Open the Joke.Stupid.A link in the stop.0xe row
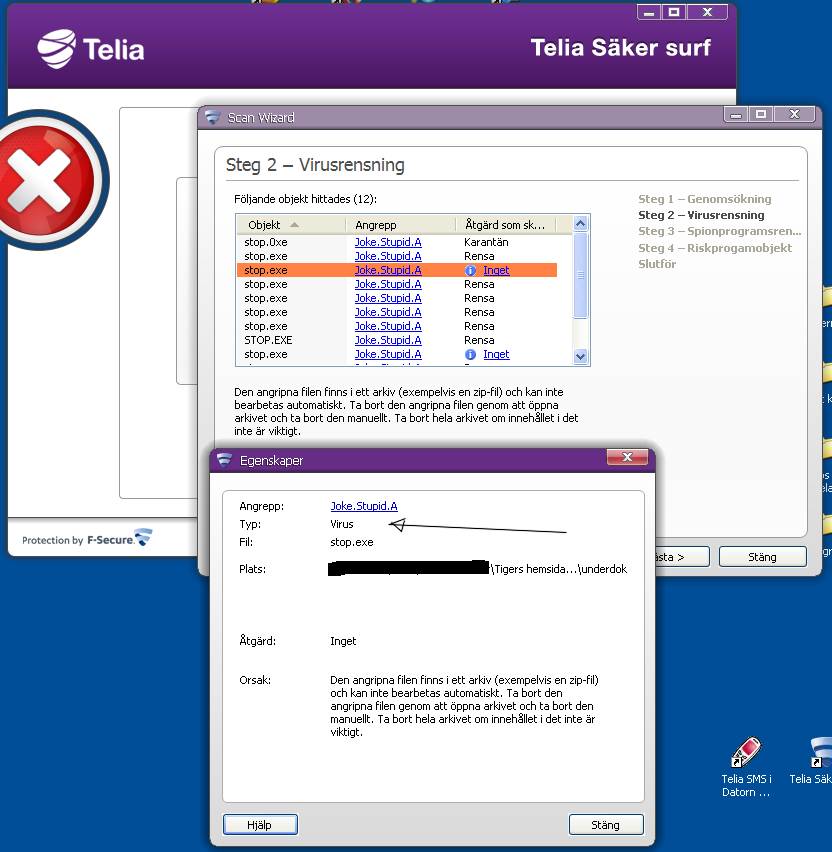The image size is (832, 852). 388,242
